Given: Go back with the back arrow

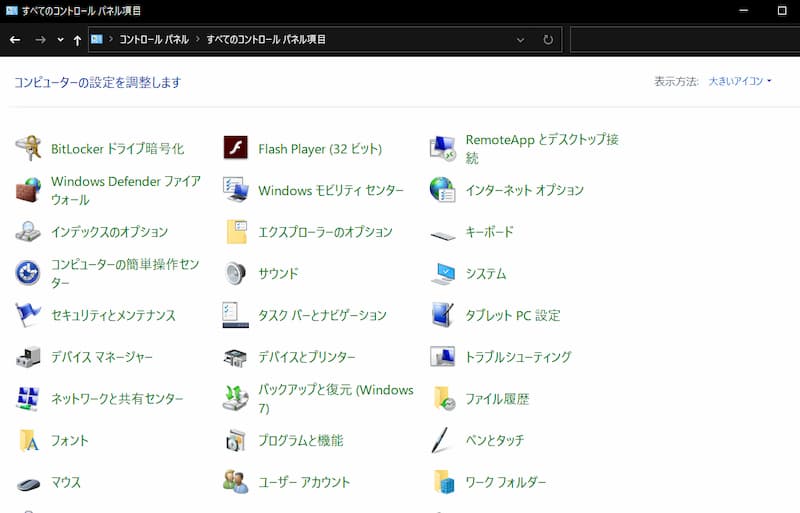Looking at the screenshot, I should pyautogui.click(x=15, y=40).
